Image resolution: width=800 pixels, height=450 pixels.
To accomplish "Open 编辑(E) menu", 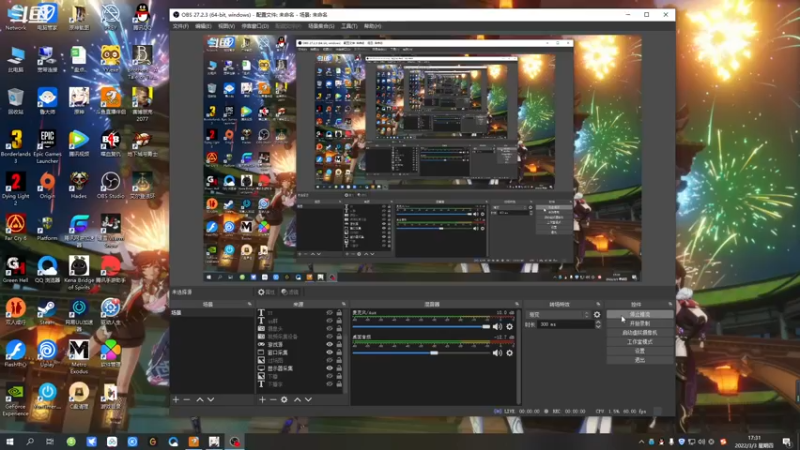I will coord(203,26).
